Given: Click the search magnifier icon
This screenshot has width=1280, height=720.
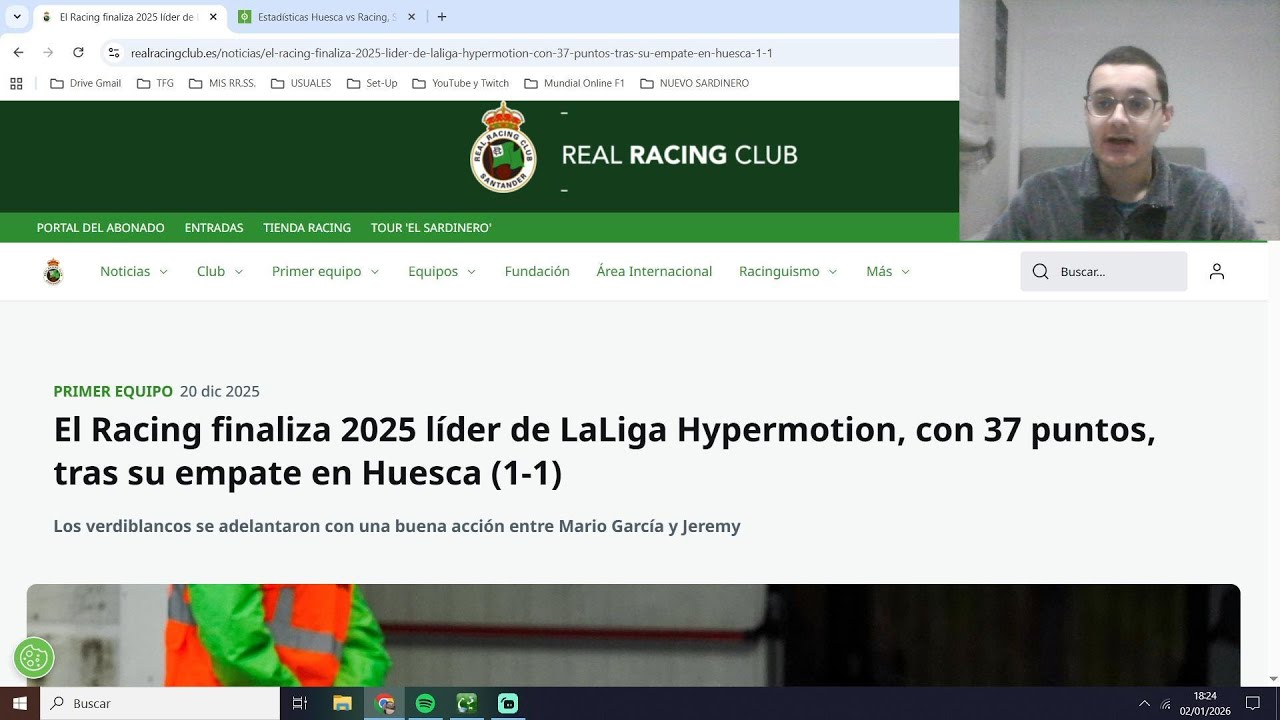Looking at the screenshot, I should (x=1040, y=272).
